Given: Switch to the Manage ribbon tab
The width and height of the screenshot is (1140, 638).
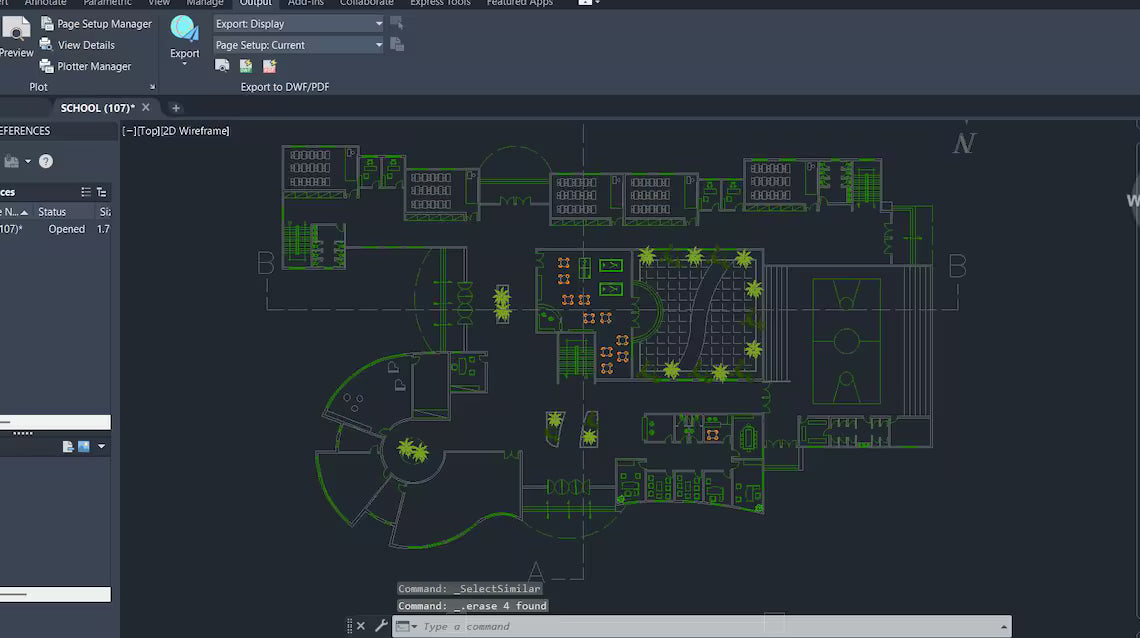Looking at the screenshot, I should click(205, 3).
